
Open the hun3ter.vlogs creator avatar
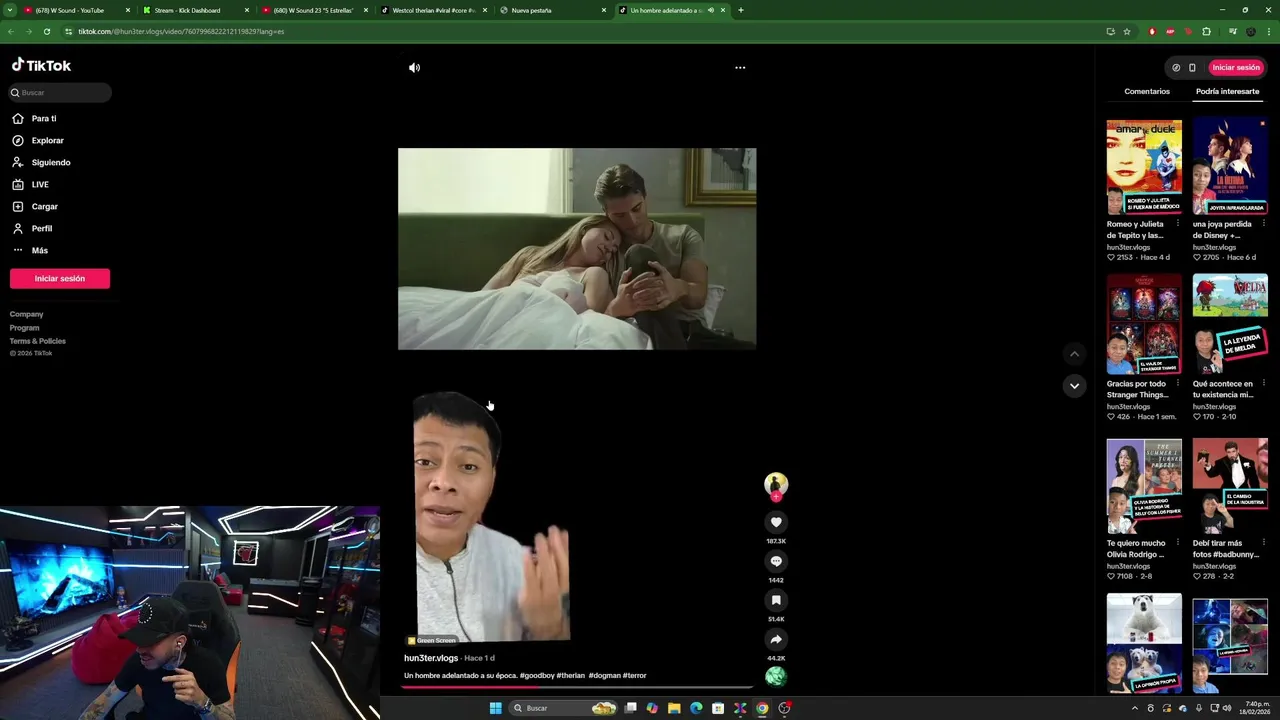pyautogui.click(x=776, y=484)
